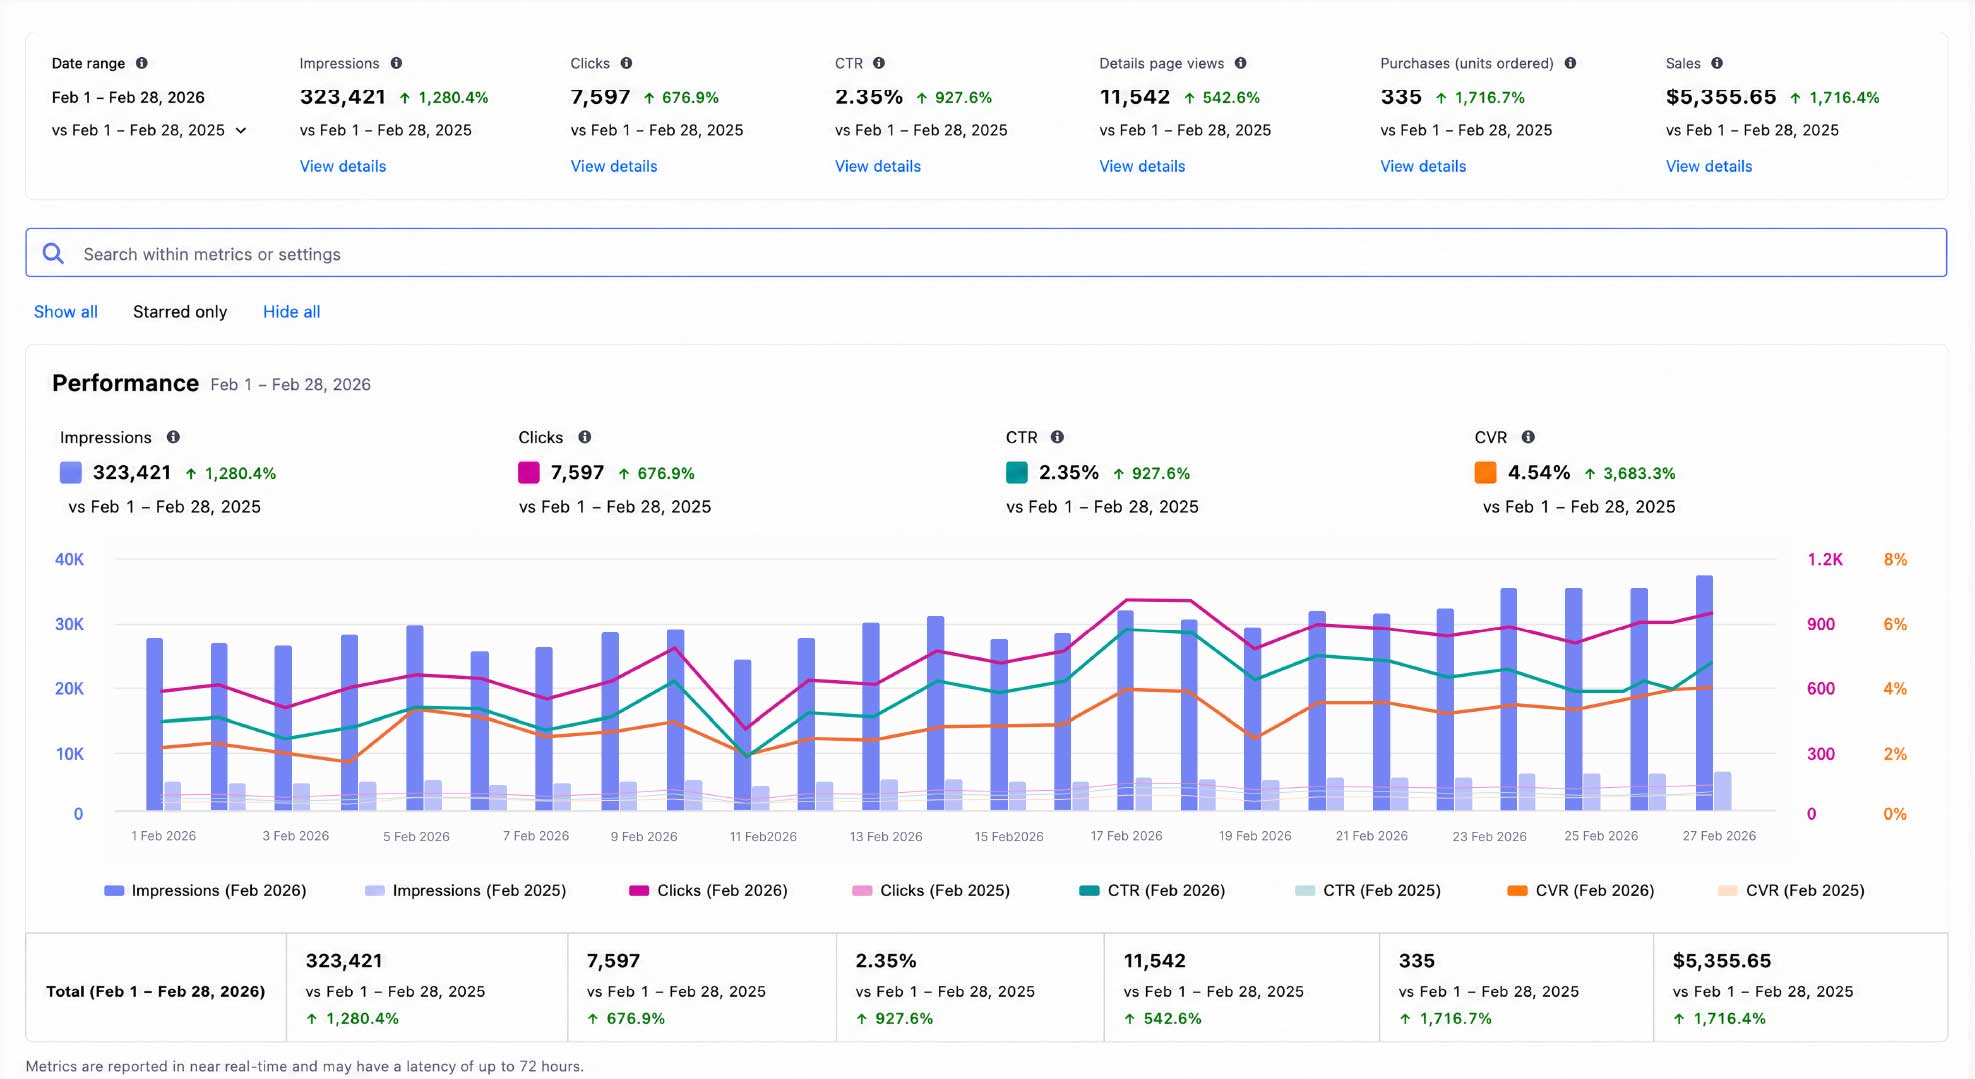1975x1079 pixels.
Task: Click the info icon next to CTR in the summary bar
Action: tap(879, 63)
